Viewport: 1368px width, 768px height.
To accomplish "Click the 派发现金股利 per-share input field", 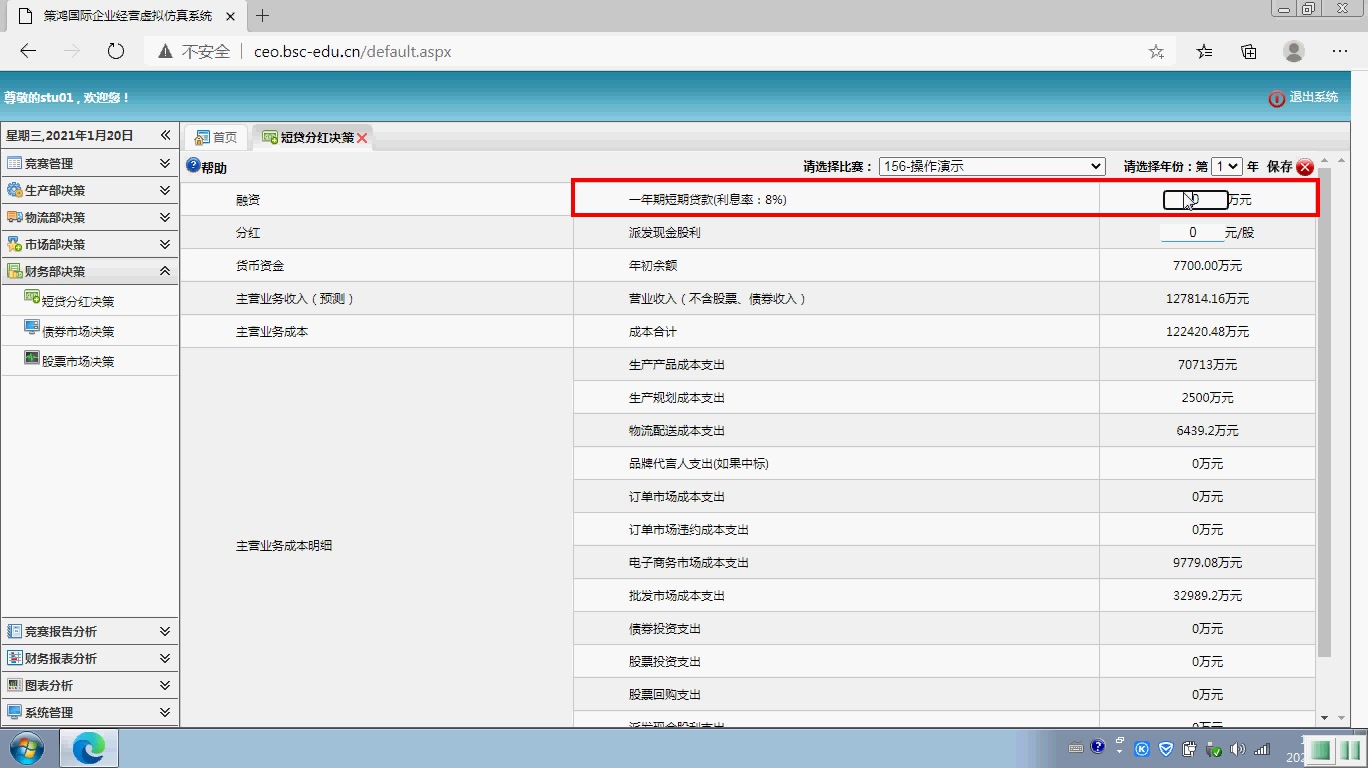I will click(x=1192, y=232).
